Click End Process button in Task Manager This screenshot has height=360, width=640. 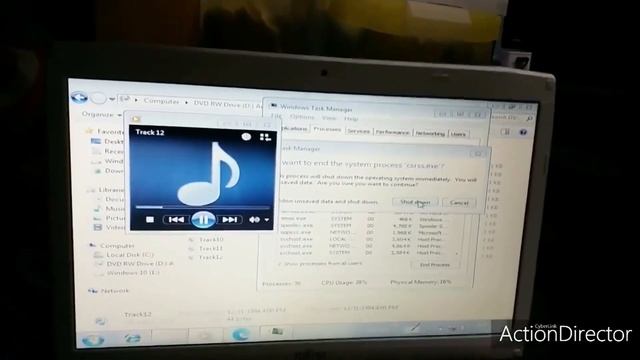[435, 265]
